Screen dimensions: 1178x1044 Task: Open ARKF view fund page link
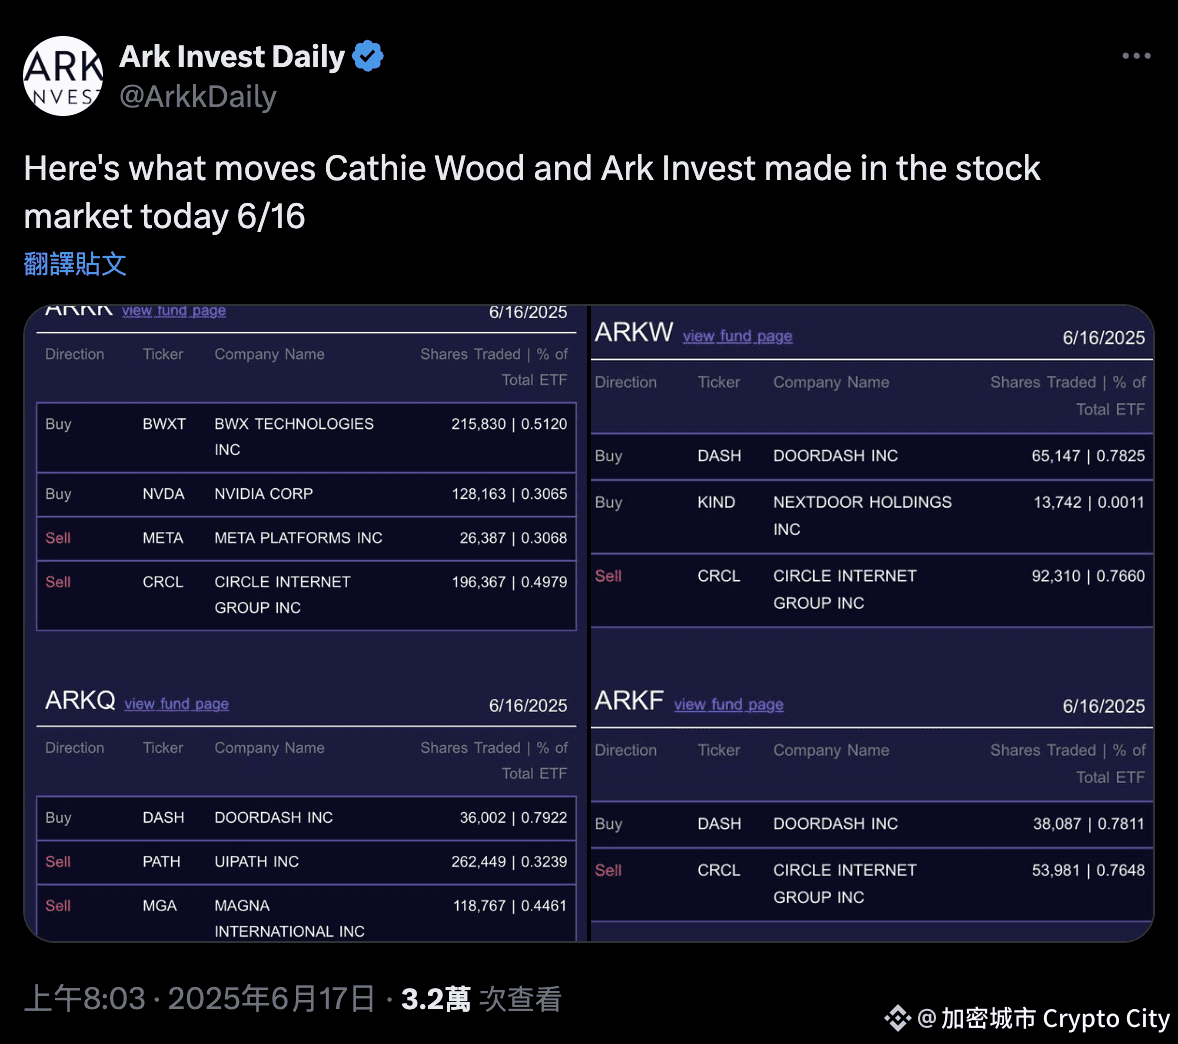click(729, 705)
